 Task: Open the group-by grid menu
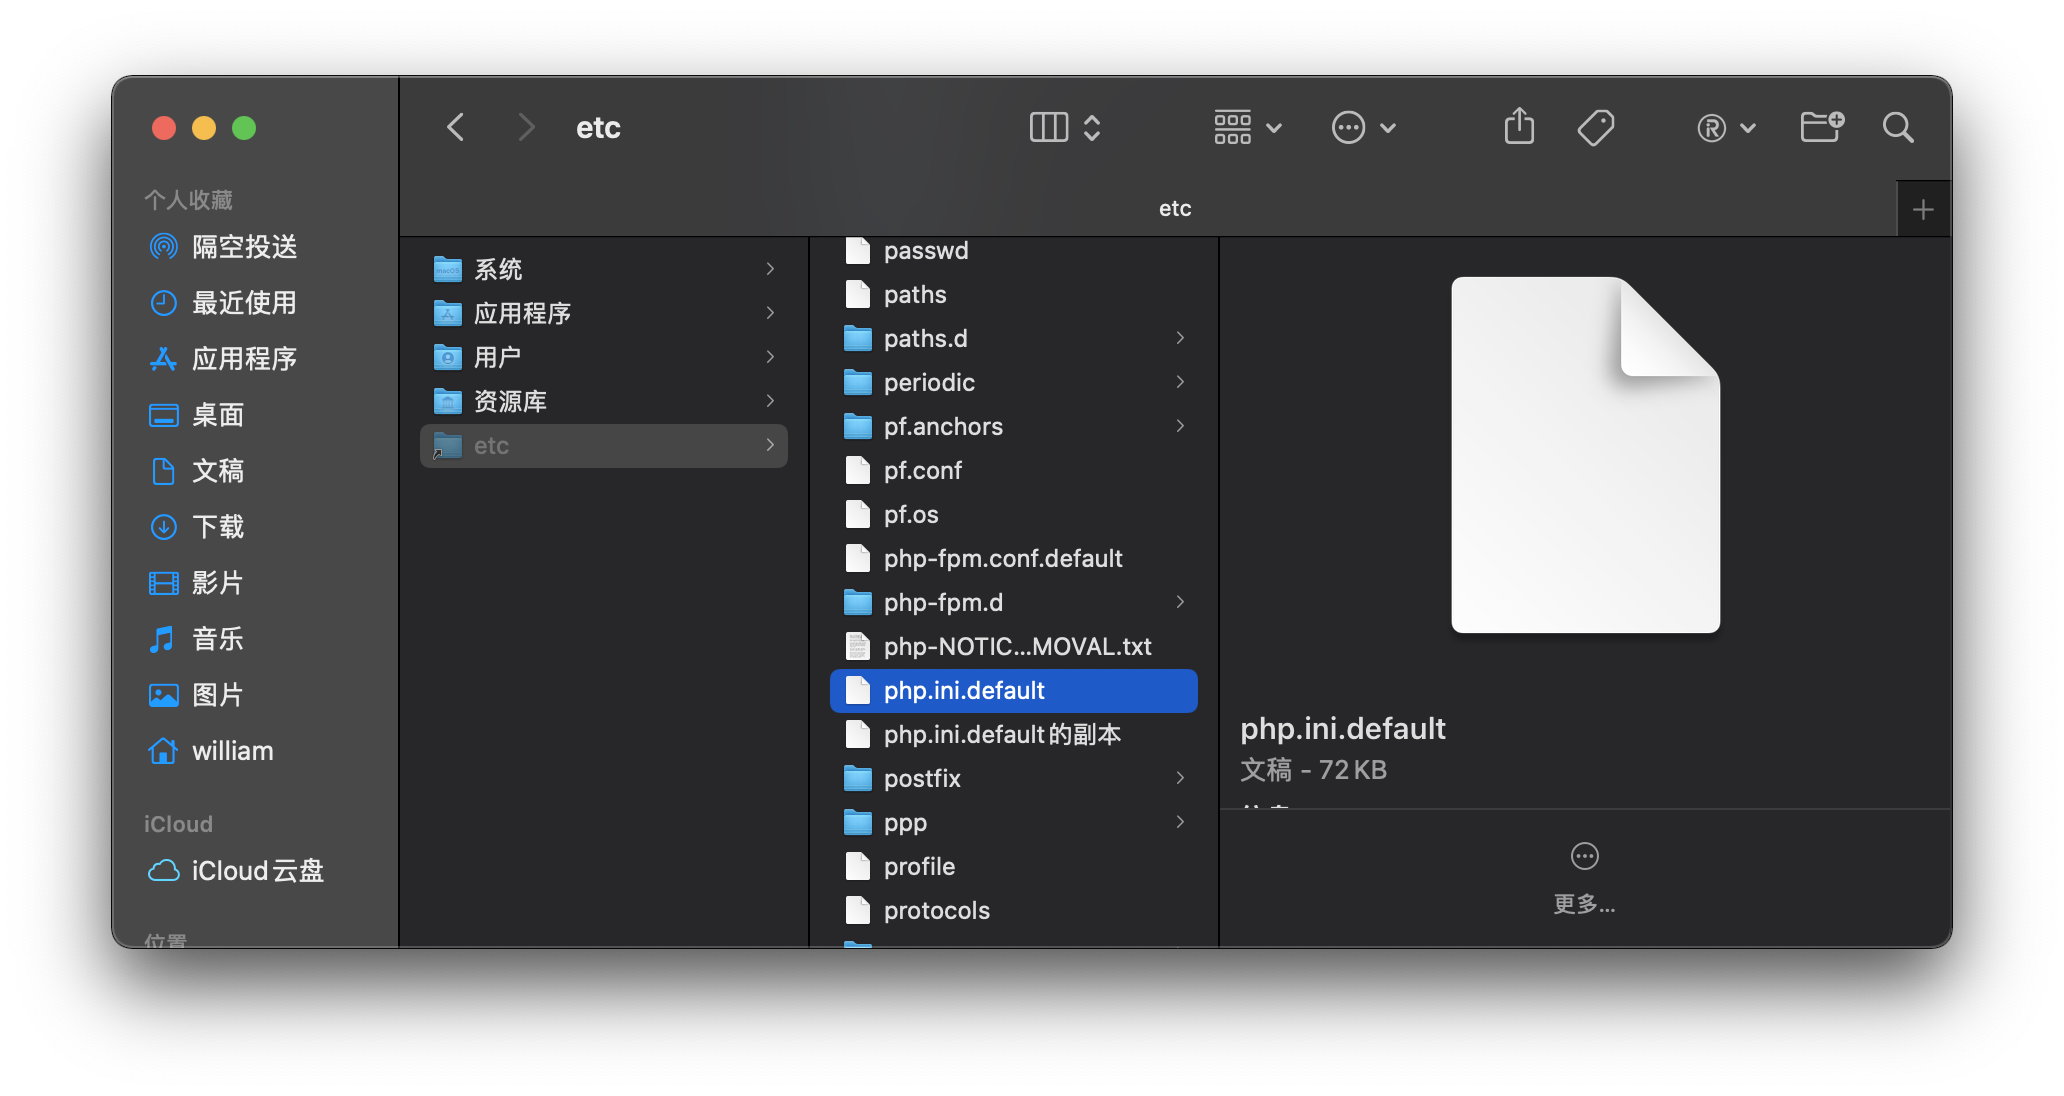point(1247,127)
